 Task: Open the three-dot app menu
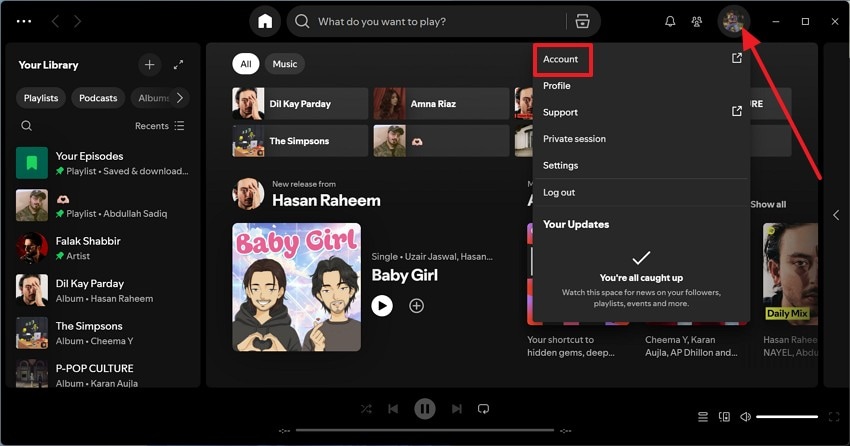(x=24, y=21)
